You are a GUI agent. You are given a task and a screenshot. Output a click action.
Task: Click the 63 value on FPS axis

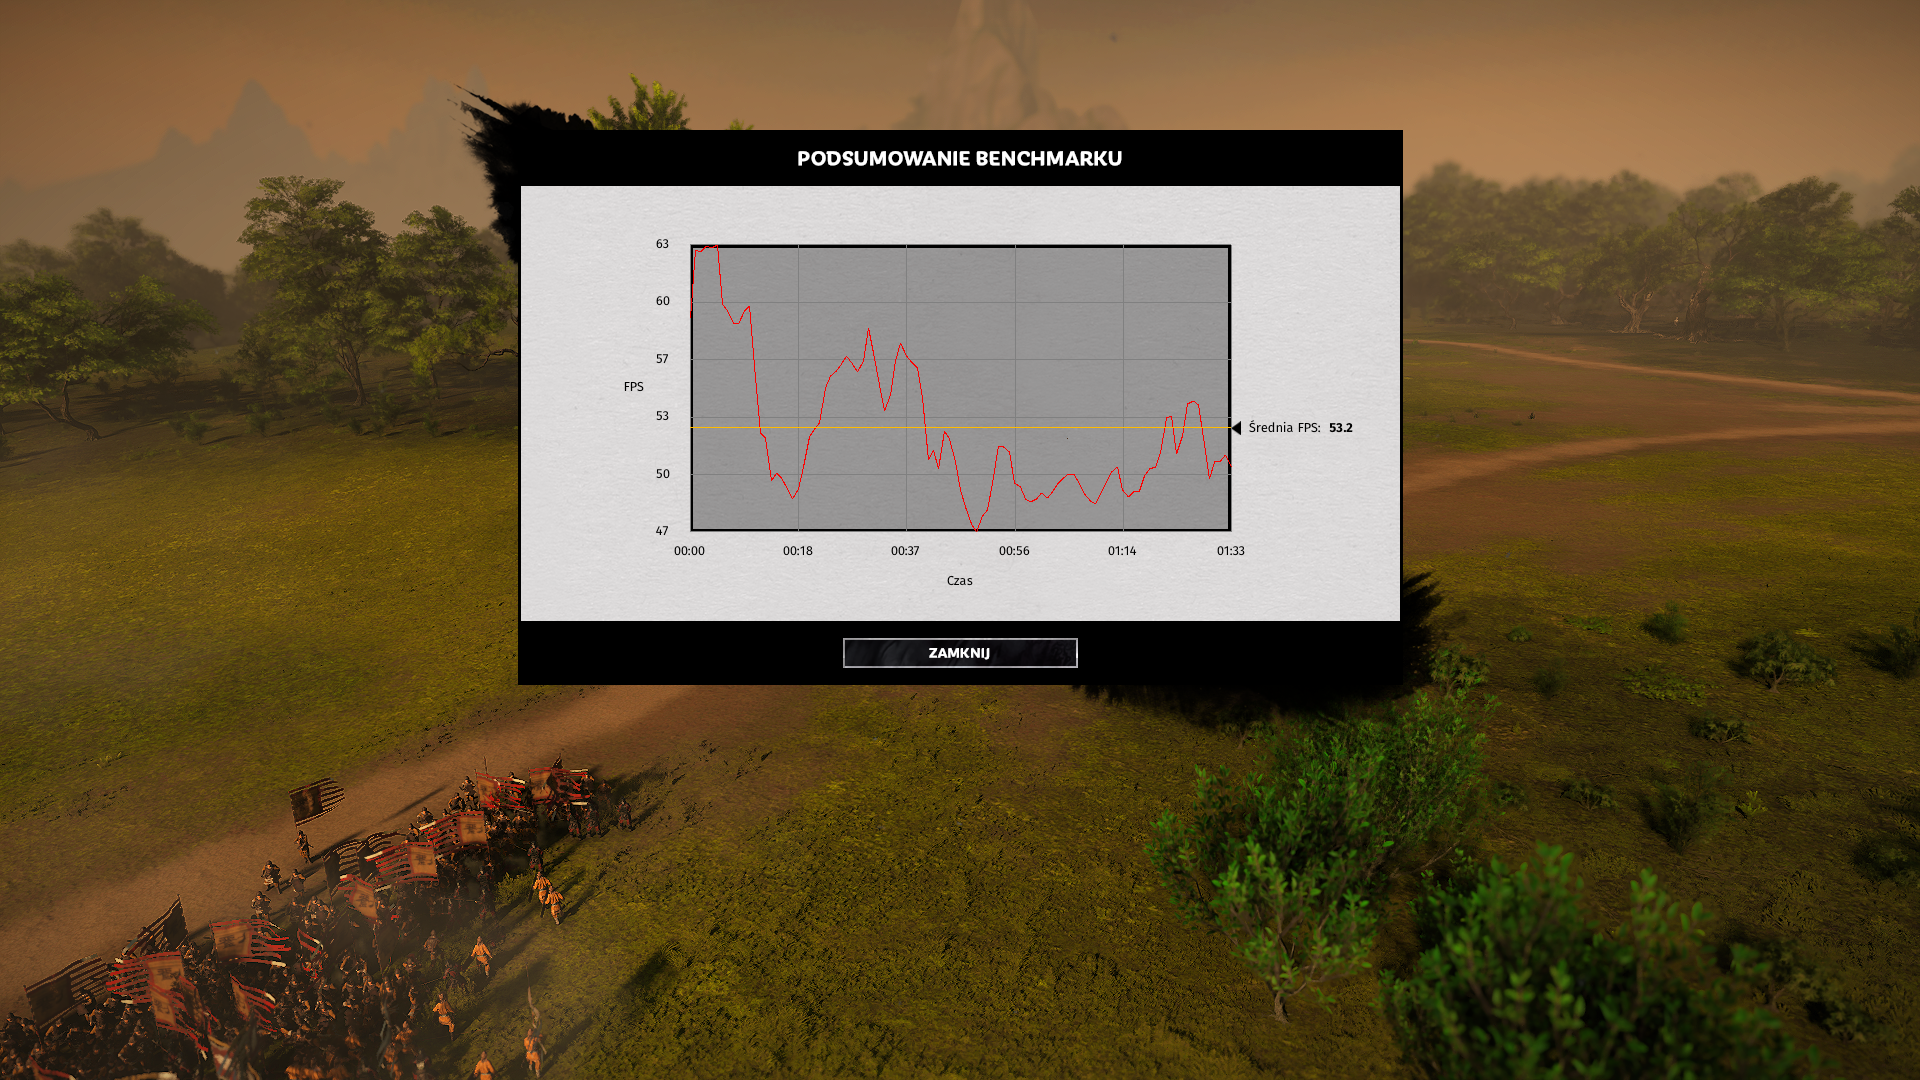[x=662, y=244]
